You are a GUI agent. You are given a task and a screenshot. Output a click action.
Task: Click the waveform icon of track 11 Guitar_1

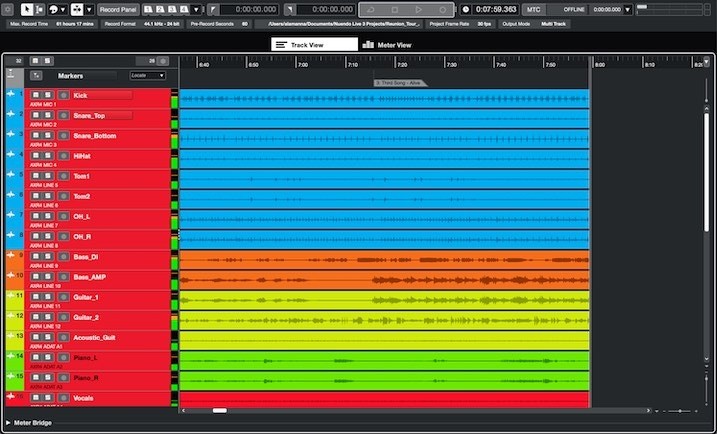point(11,295)
